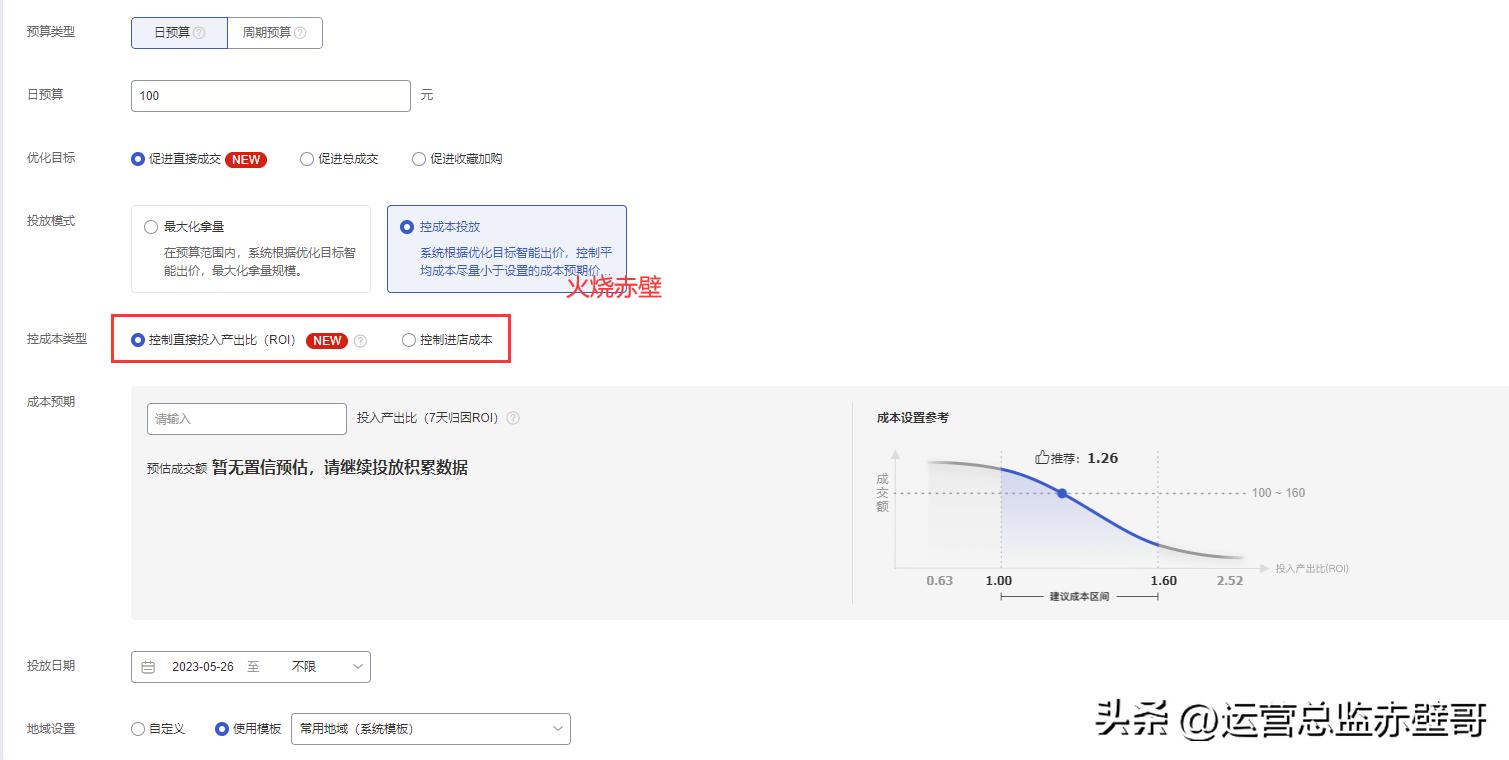The width and height of the screenshot is (1509, 760).
Task: Click the NEW badge next to 促进直接成交
Action: (x=247, y=159)
